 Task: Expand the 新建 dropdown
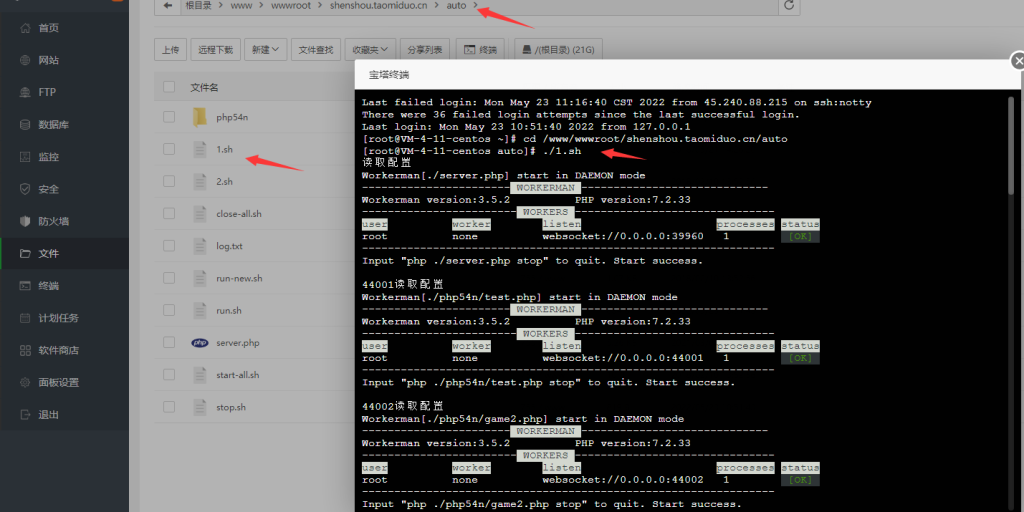(266, 49)
